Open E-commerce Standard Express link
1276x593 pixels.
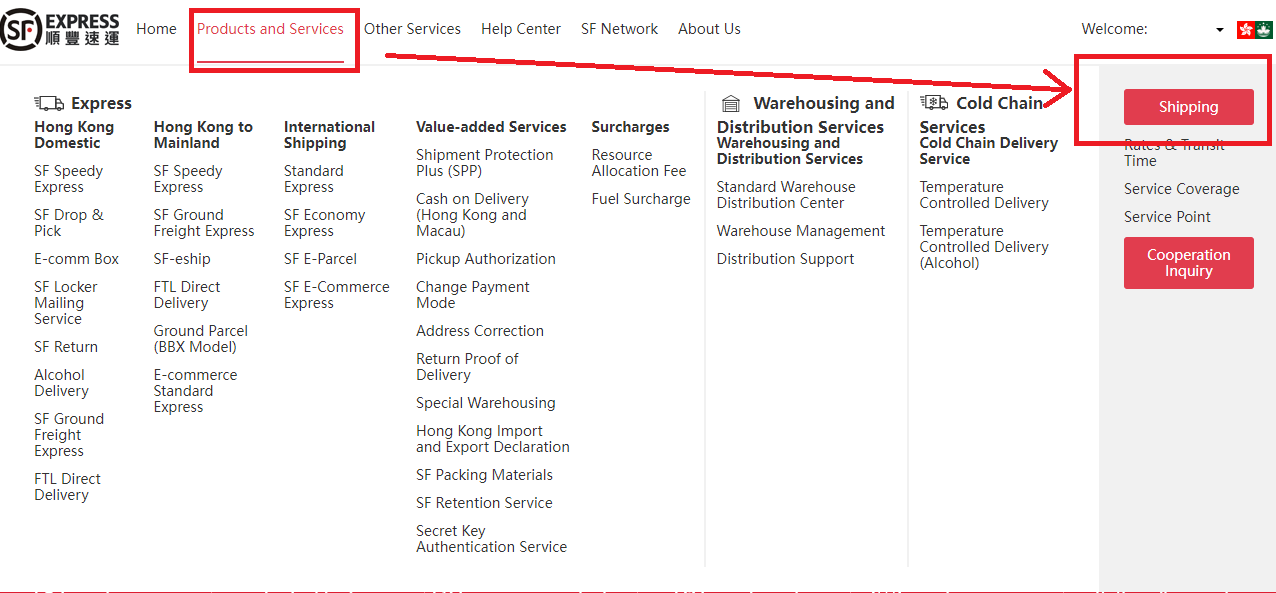[195, 391]
